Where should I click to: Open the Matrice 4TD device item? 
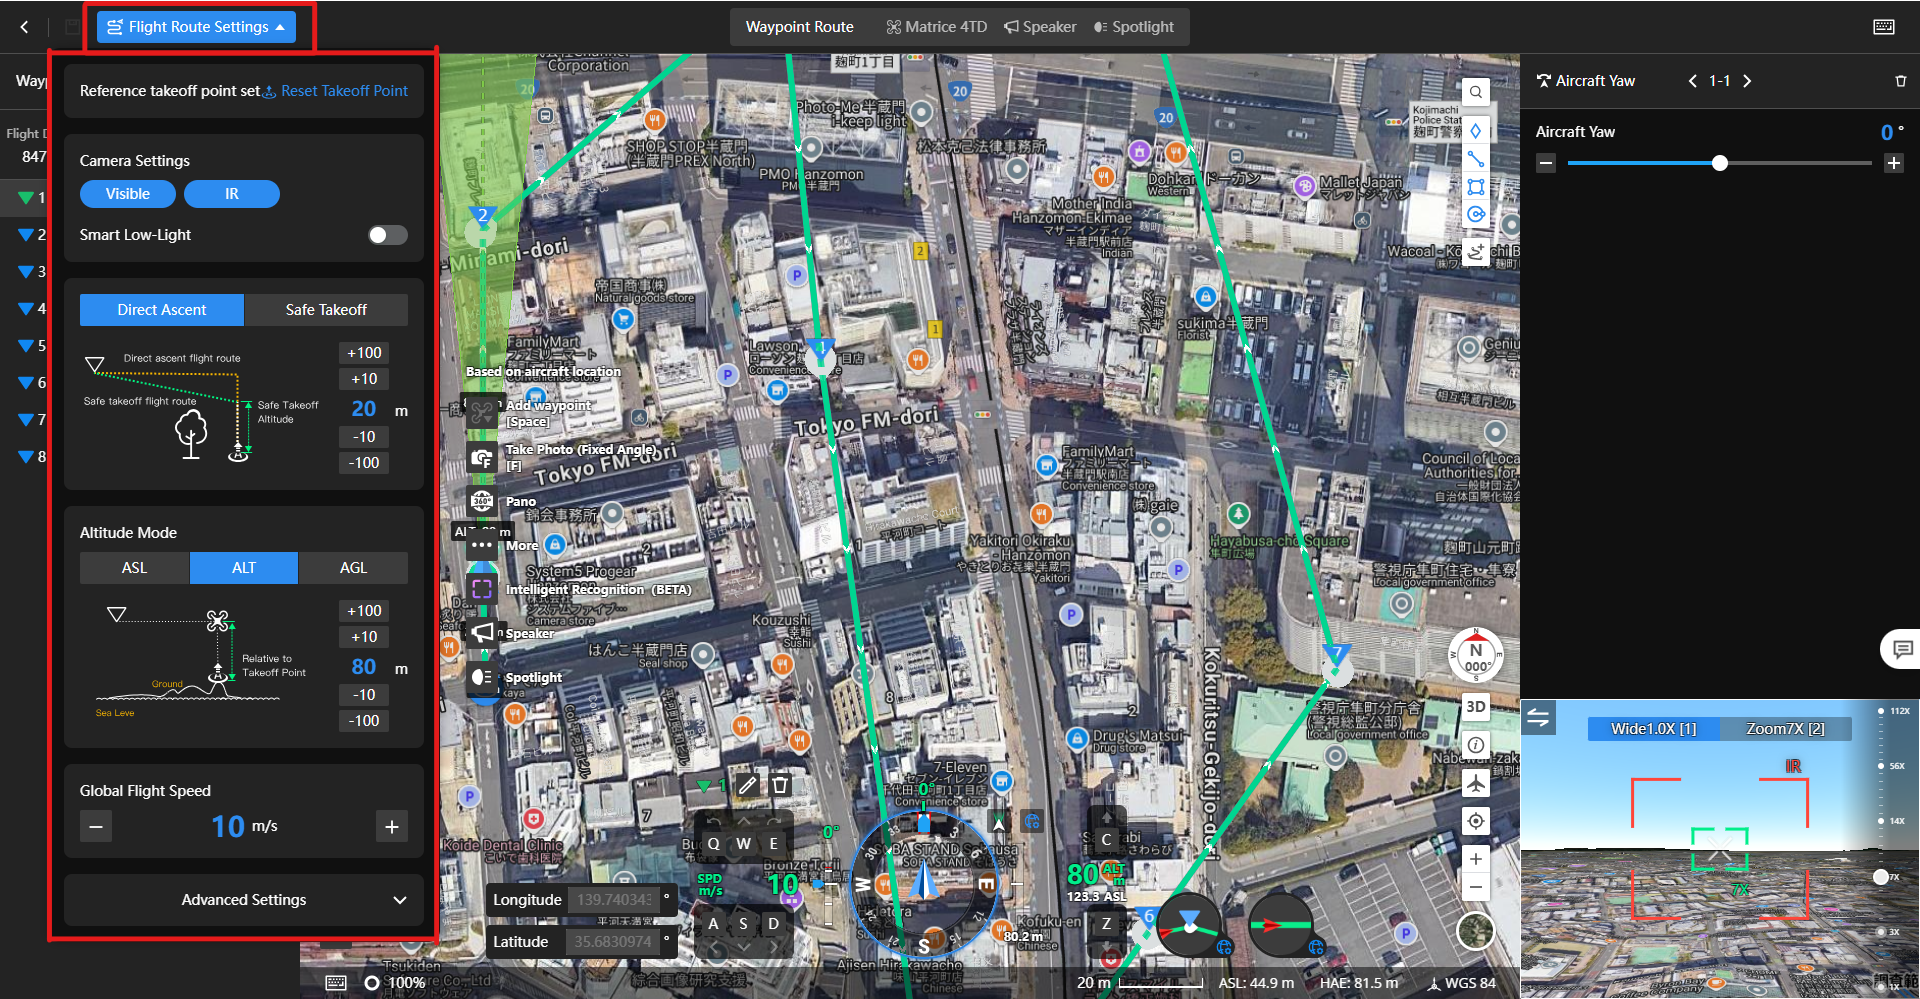(937, 27)
